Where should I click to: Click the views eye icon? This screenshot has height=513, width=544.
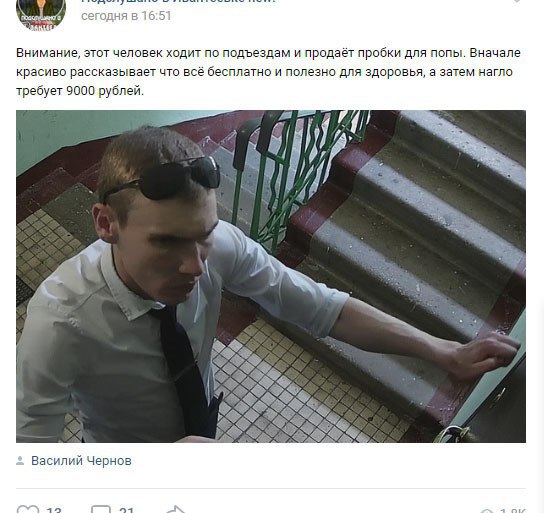pyautogui.click(x=487, y=511)
